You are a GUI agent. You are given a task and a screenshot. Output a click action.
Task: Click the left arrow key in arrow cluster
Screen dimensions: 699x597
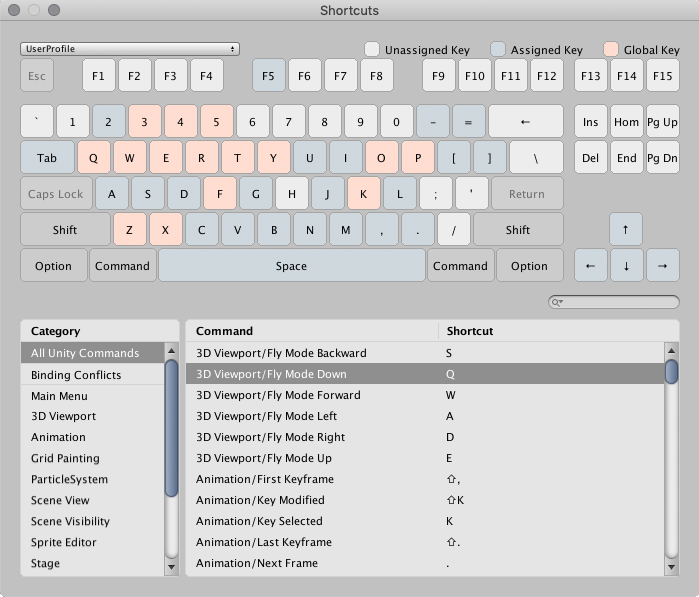[591, 266]
